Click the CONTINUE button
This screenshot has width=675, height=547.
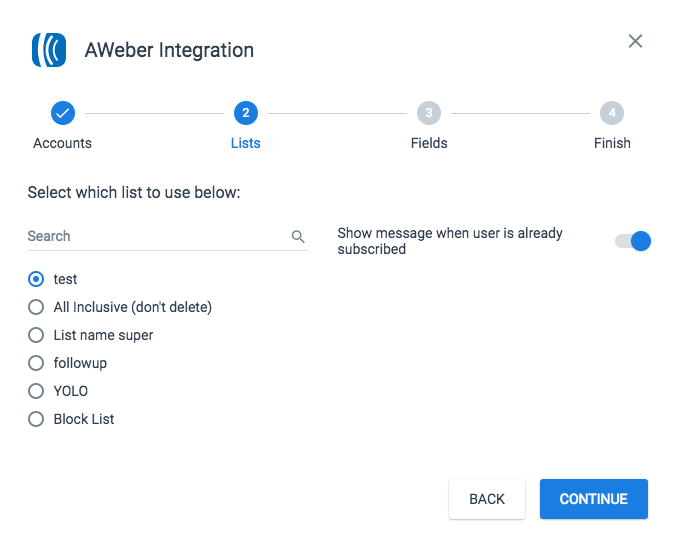pos(594,499)
